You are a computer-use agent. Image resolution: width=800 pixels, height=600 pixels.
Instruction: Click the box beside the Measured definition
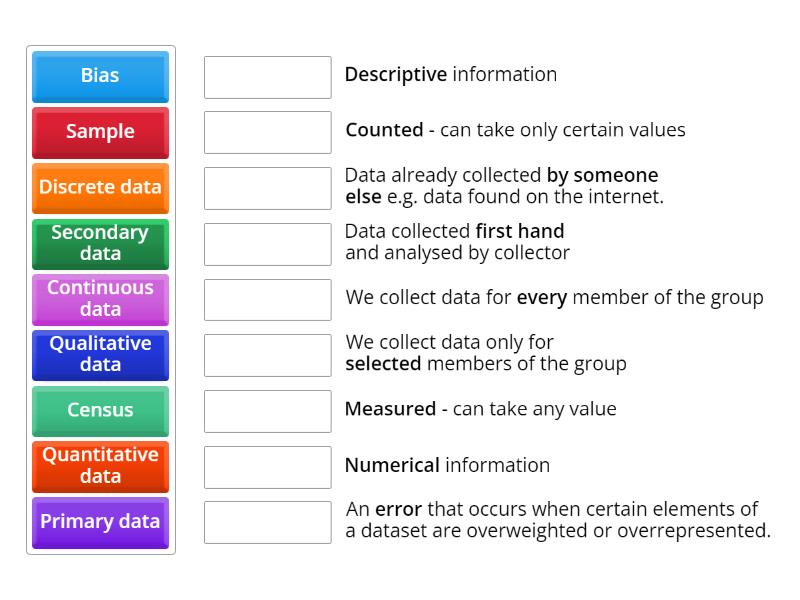click(267, 410)
